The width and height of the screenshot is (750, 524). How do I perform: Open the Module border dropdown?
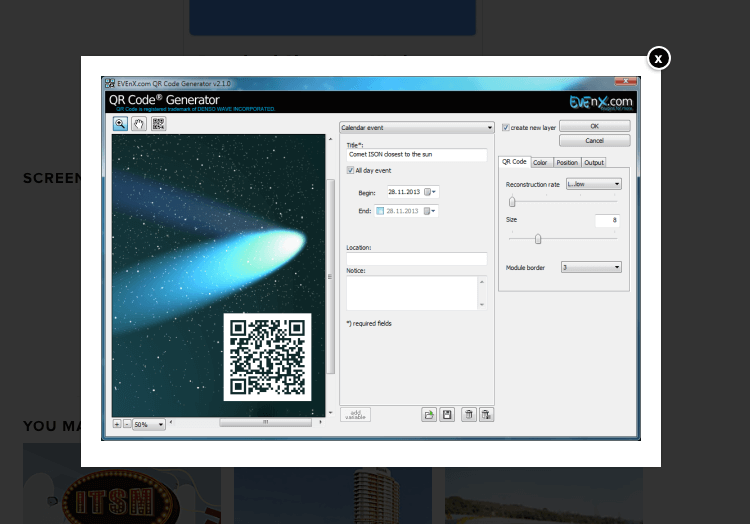tap(591, 267)
